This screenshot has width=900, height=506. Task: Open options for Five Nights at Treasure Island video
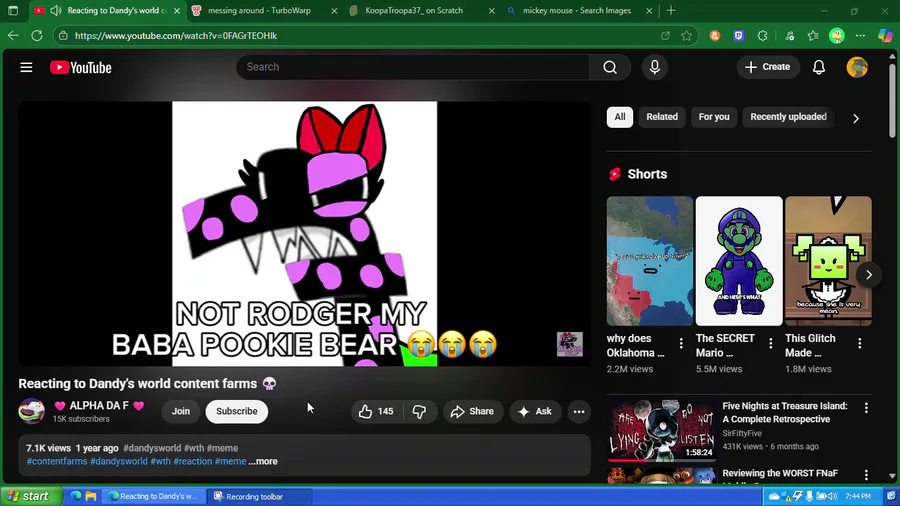point(866,407)
